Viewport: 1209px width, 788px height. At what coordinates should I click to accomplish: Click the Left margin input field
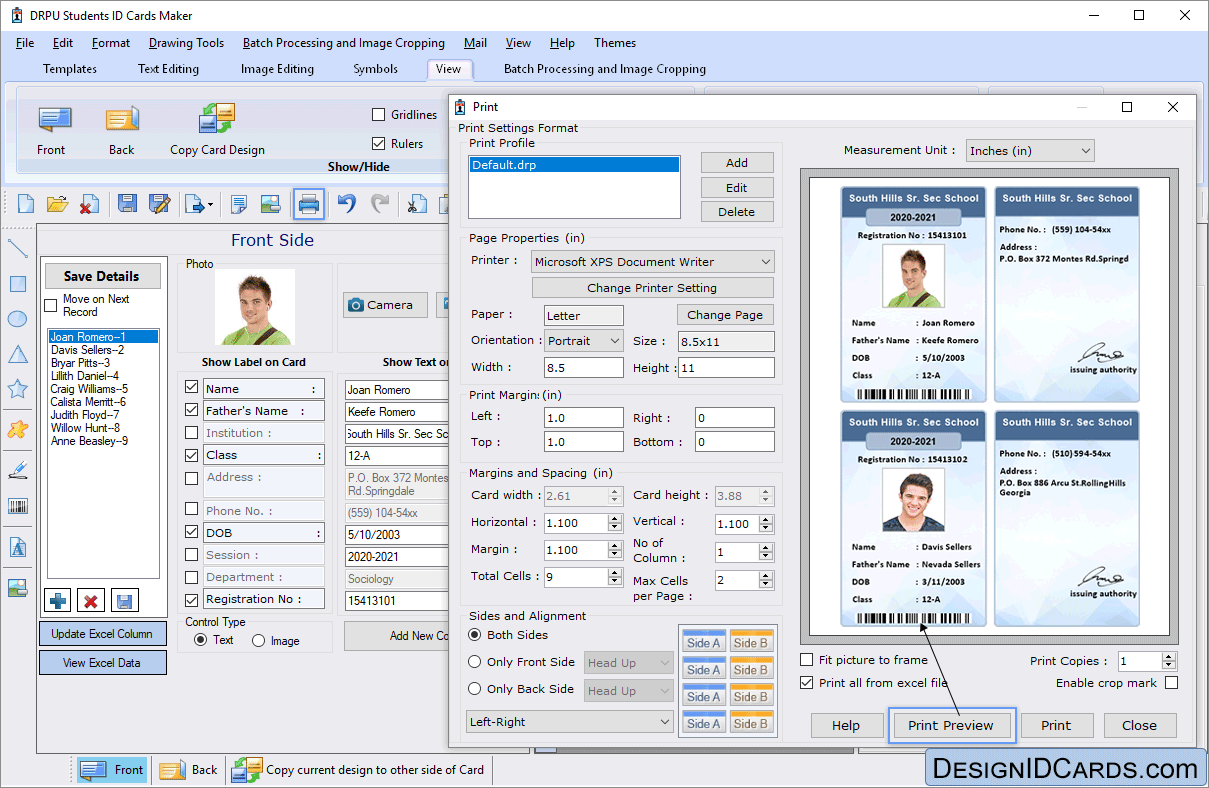click(x=584, y=418)
